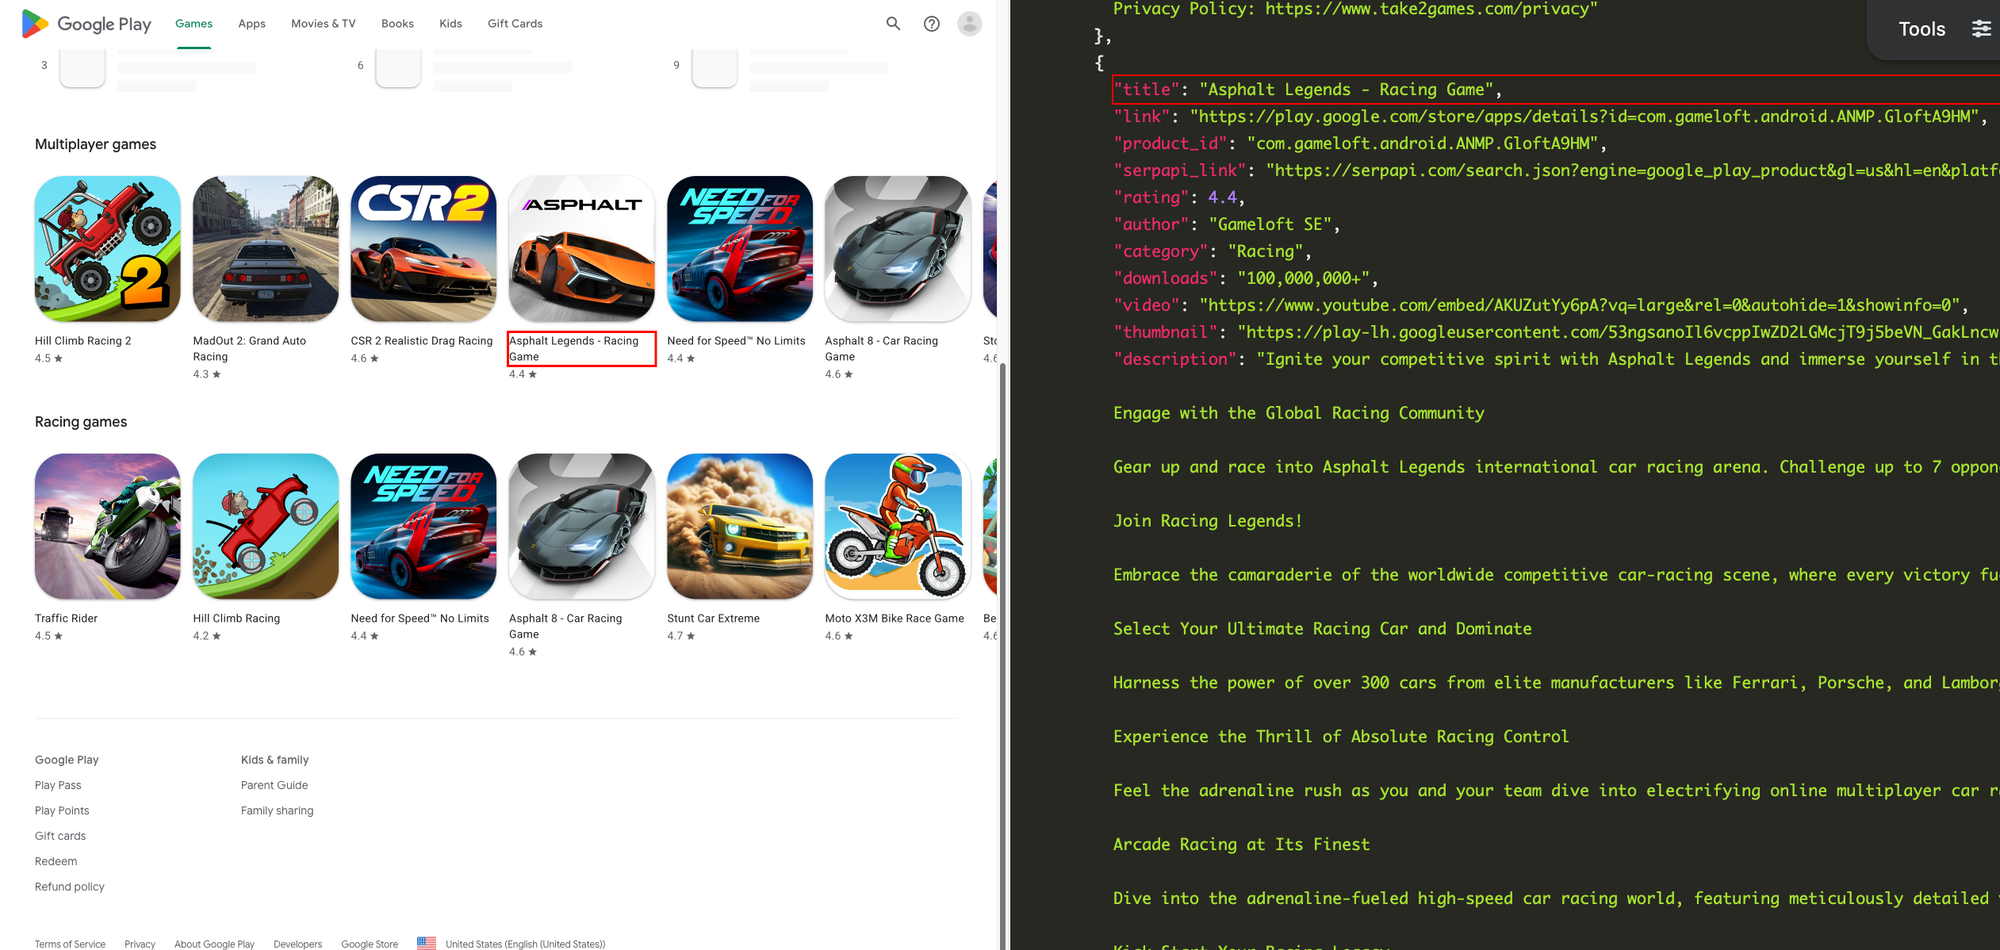This screenshot has width=2000, height=950.
Task: Open Asphalt 8 icon in Multiplayer games
Action: pos(898,249)
